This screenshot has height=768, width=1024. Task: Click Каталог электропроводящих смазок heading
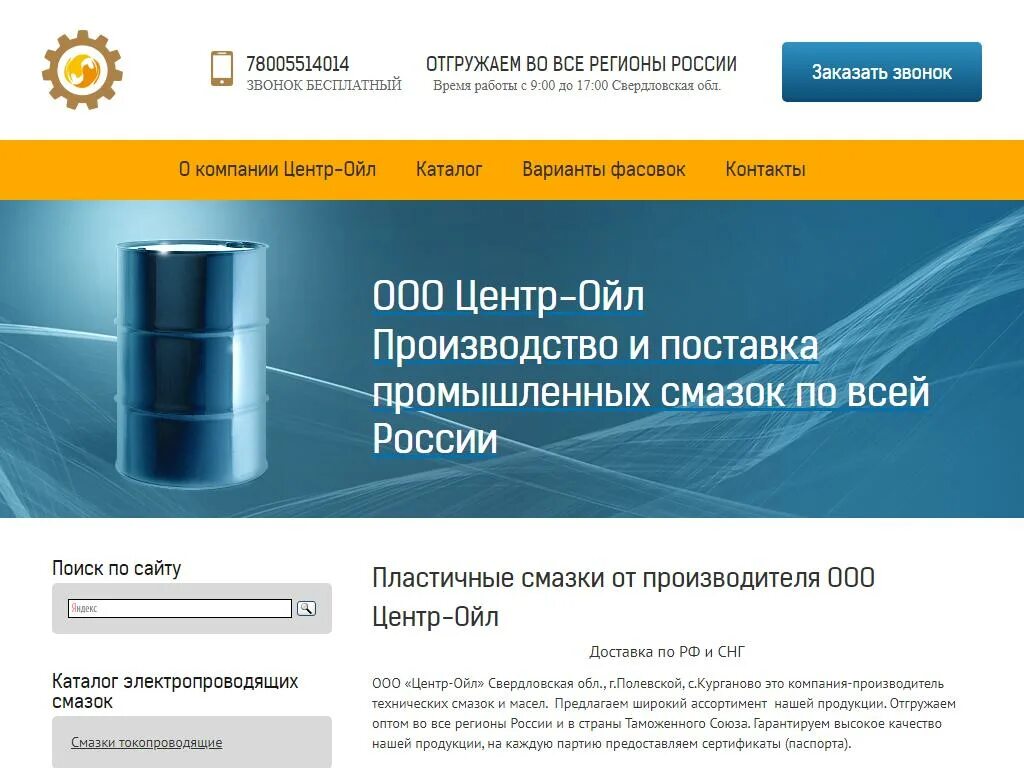pyautogui.click(x=175, y=691)
